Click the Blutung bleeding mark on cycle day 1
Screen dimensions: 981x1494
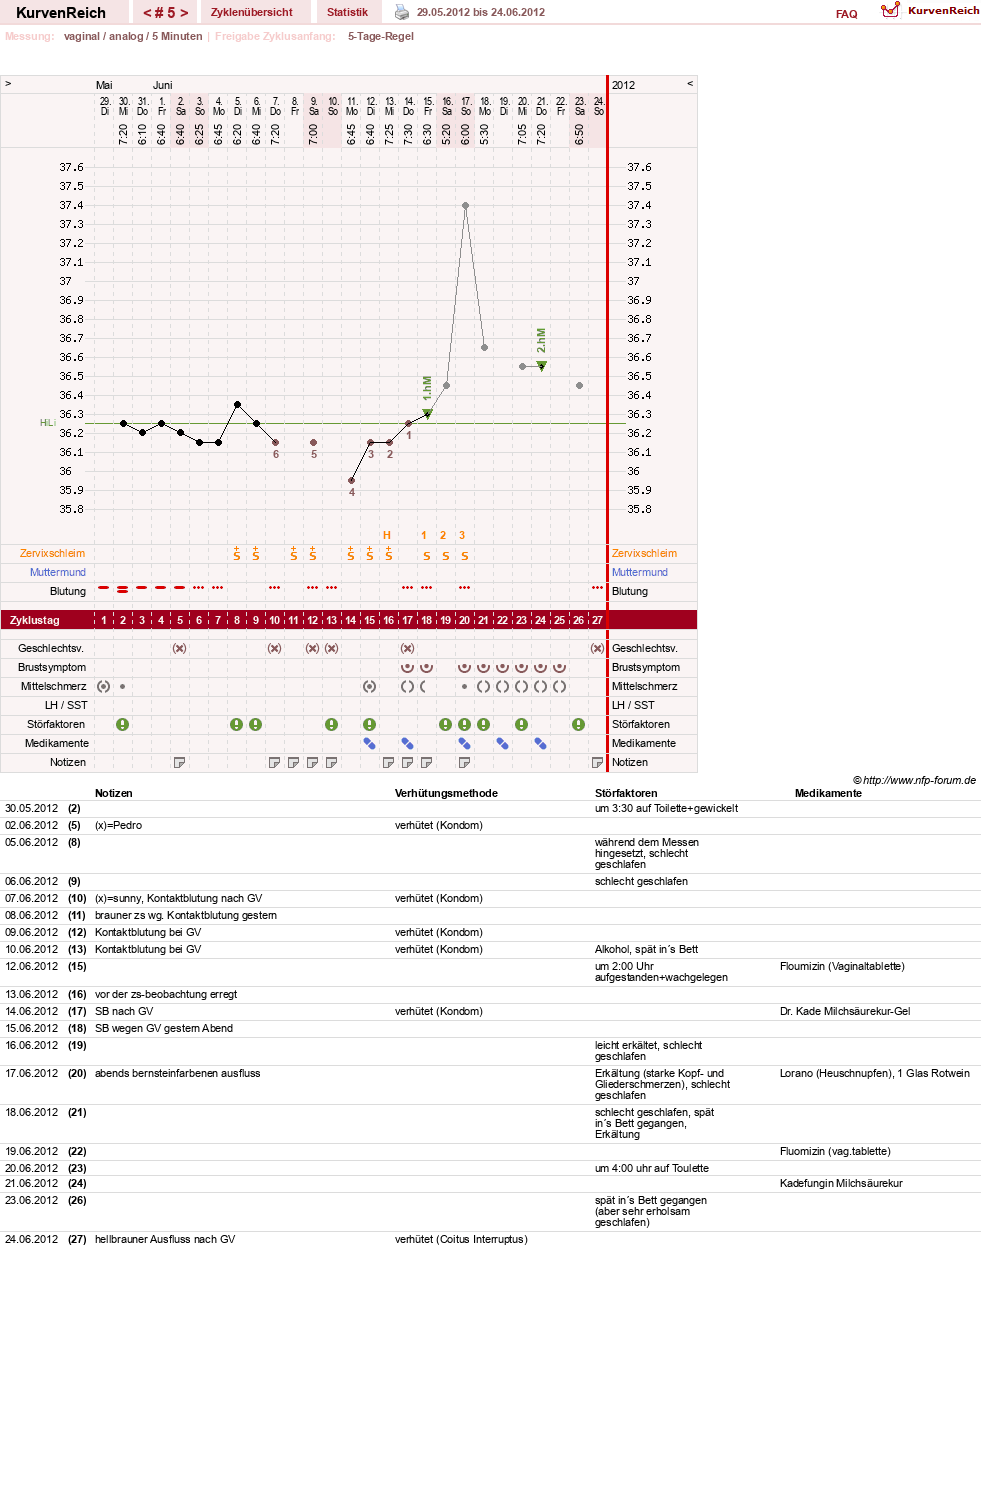point(104,588)
